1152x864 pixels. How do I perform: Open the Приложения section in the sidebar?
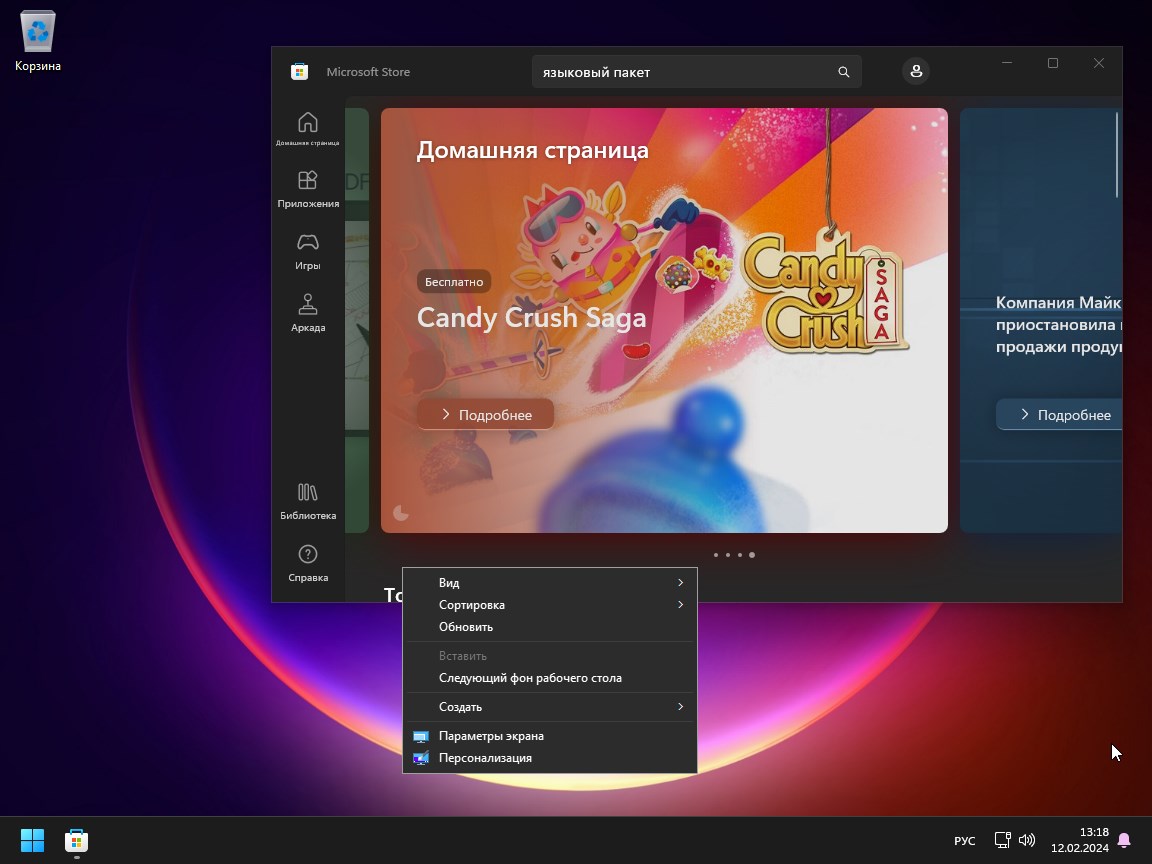(308, 190)
